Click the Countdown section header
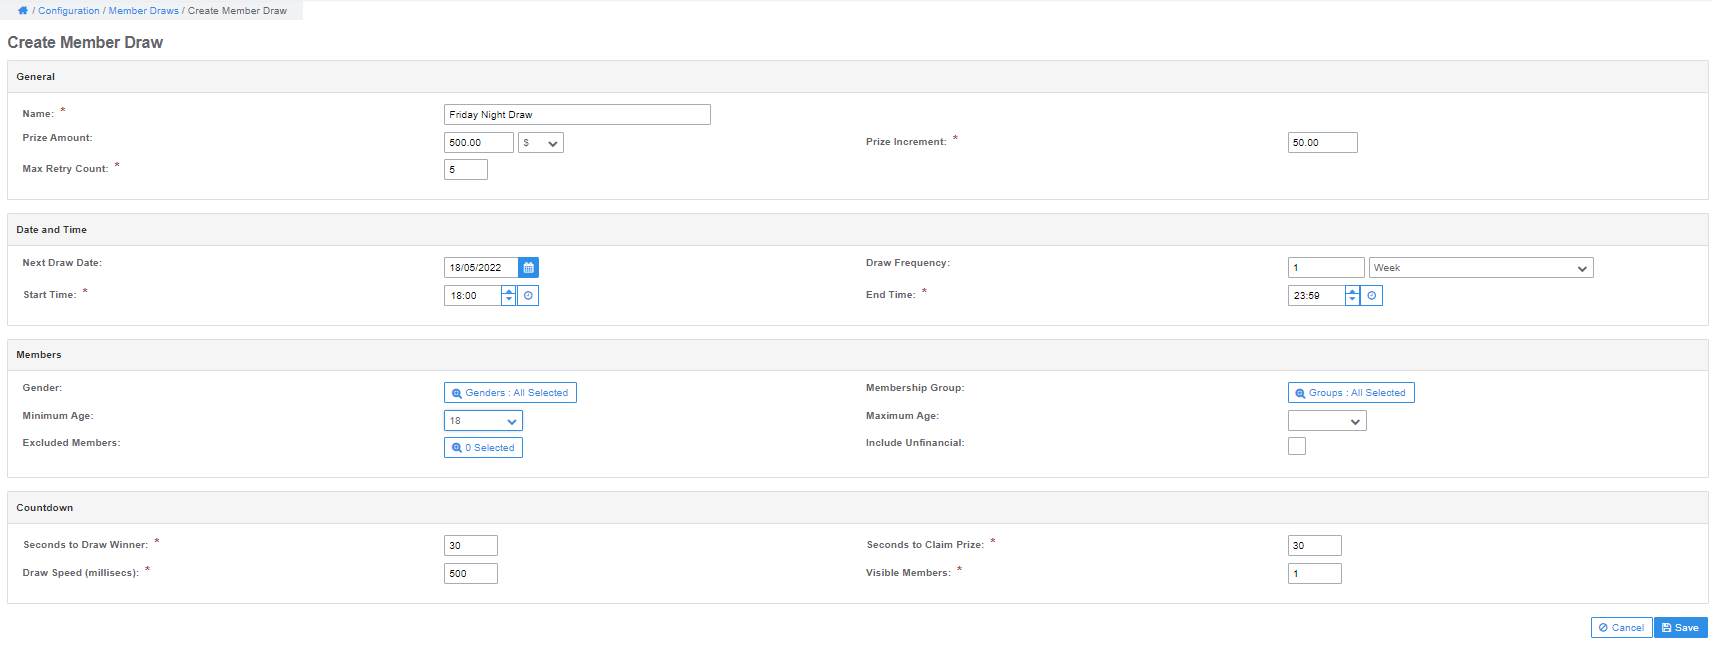The width and height of the screenshot is (1712, 649). [x=857, y=508]
